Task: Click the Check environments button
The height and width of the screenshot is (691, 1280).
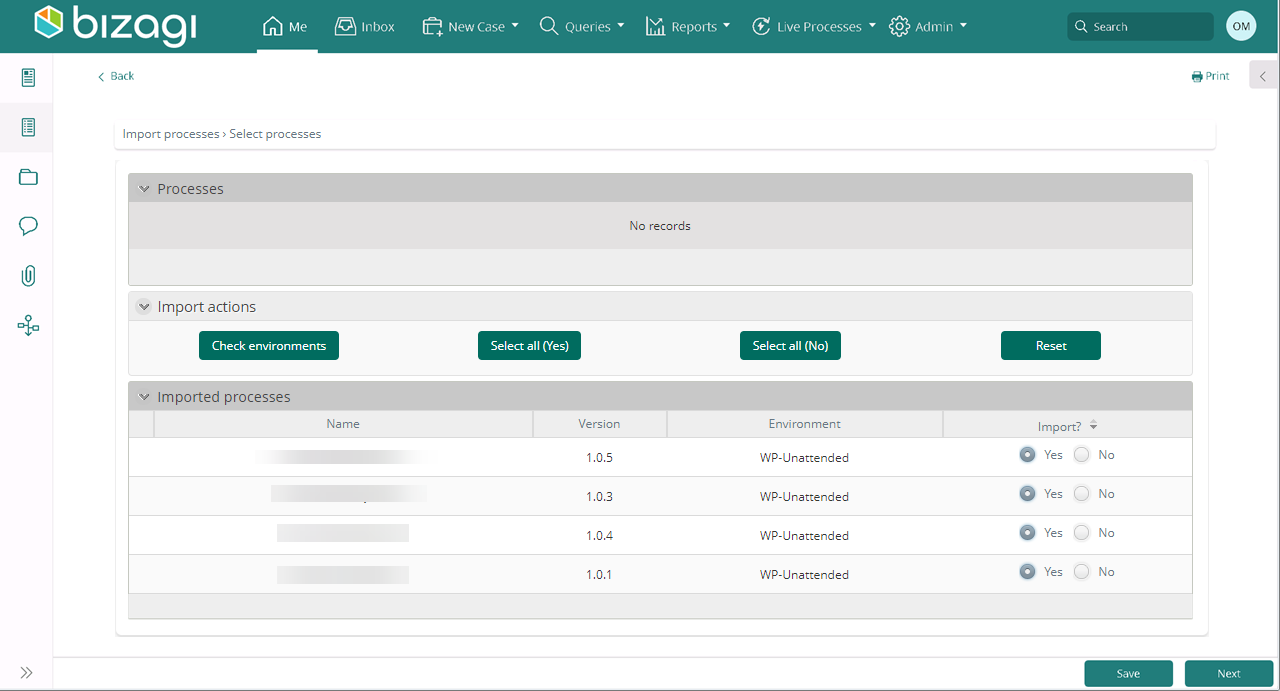Action: (x=269, y=346)
